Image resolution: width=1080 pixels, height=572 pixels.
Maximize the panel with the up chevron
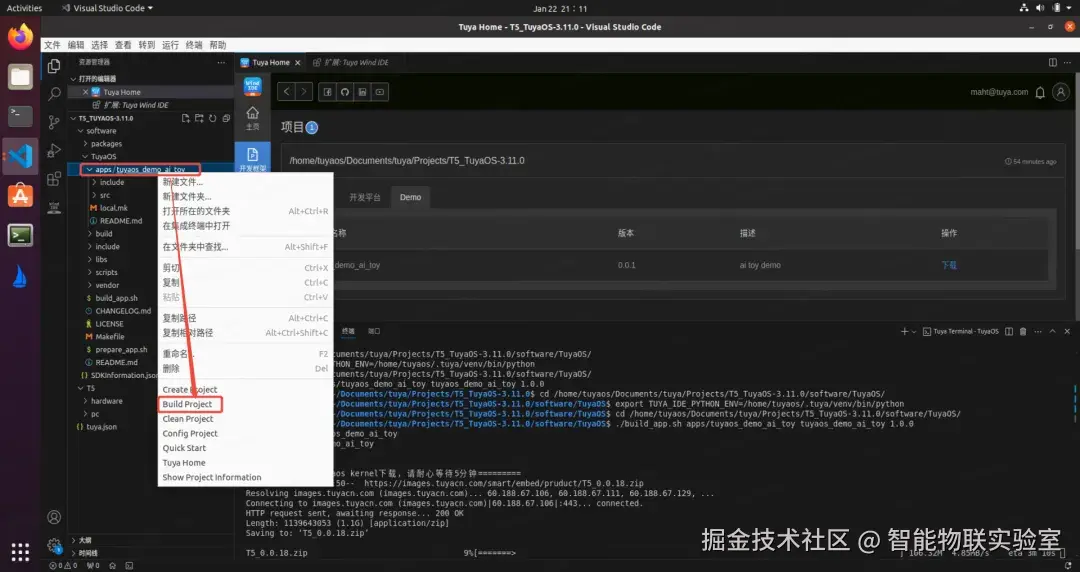coord(1052,331)
